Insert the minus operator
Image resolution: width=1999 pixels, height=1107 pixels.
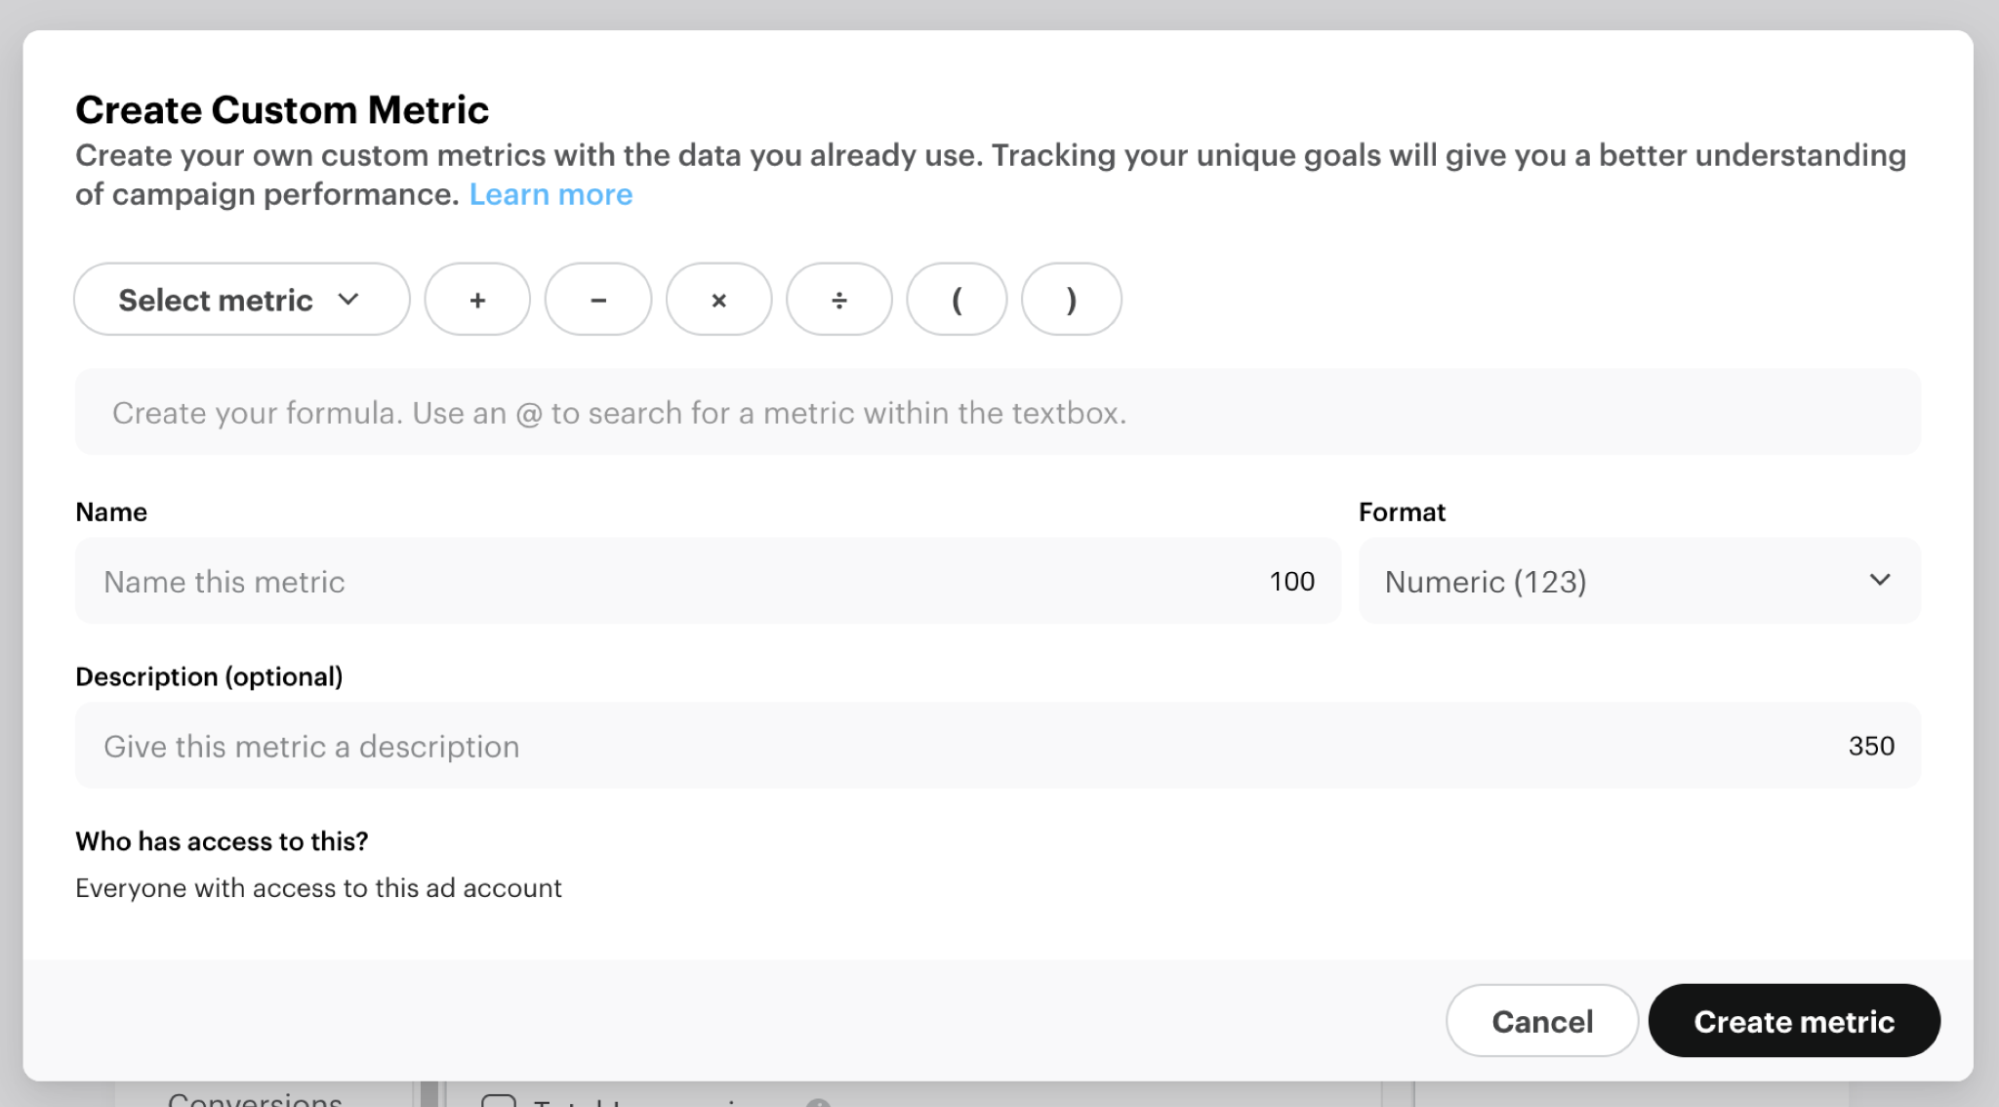[x=598, y=300]
